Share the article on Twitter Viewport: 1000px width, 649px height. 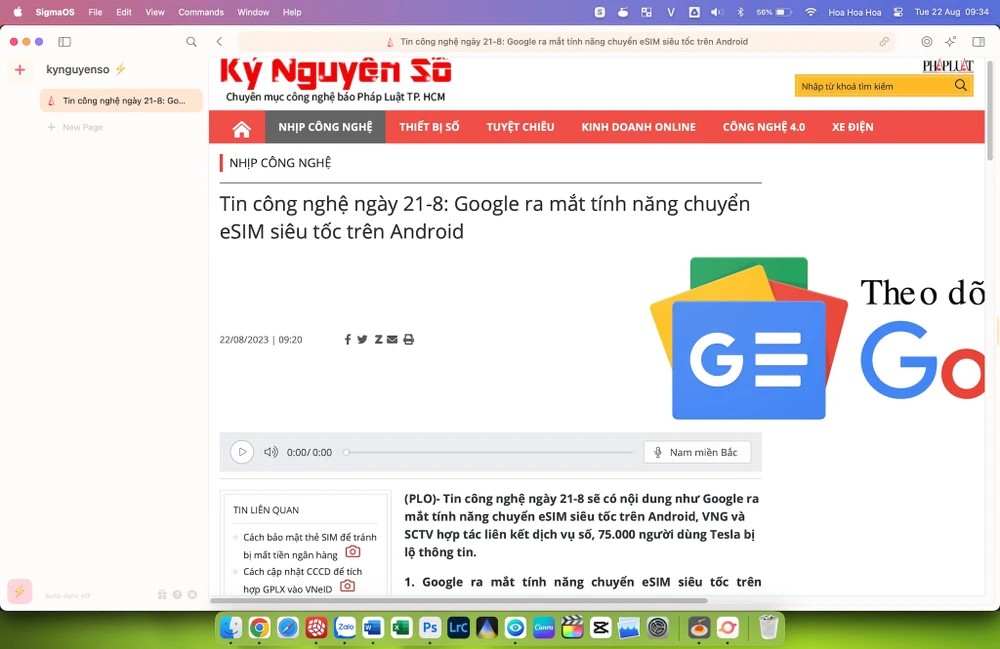click(x=362, y=340)
